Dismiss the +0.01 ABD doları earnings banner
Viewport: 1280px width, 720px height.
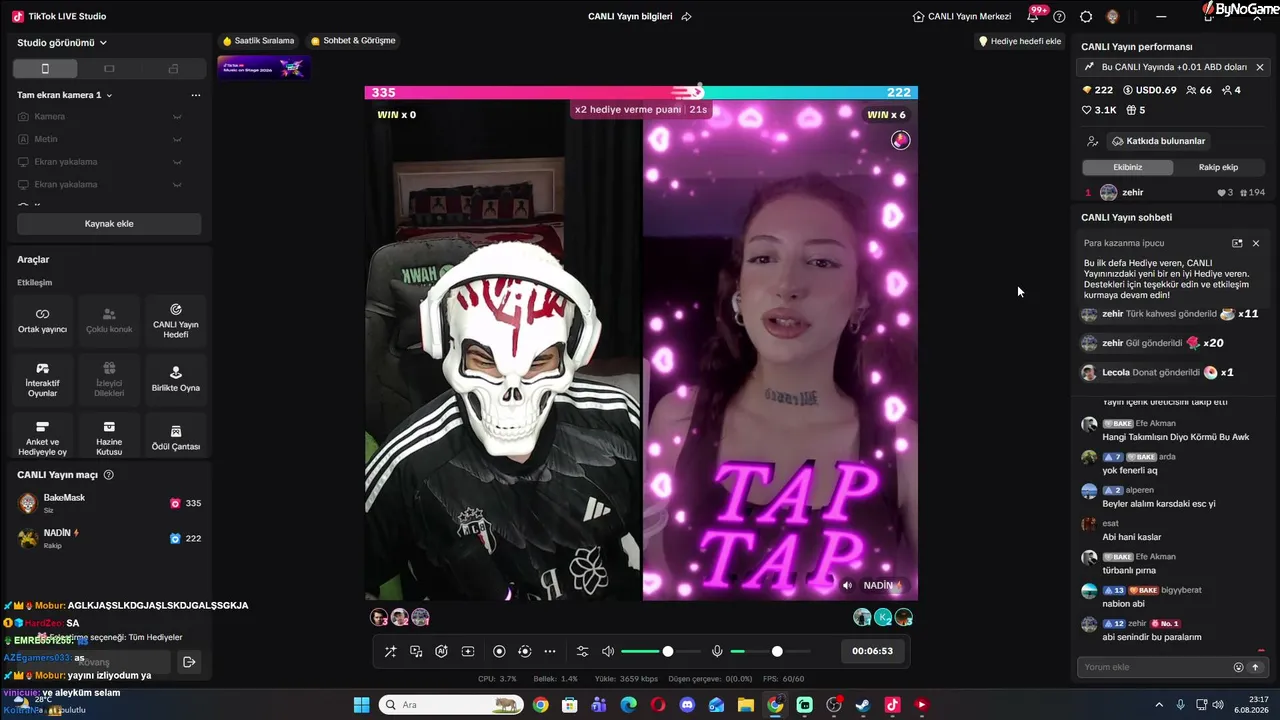tap(1260, 67)
